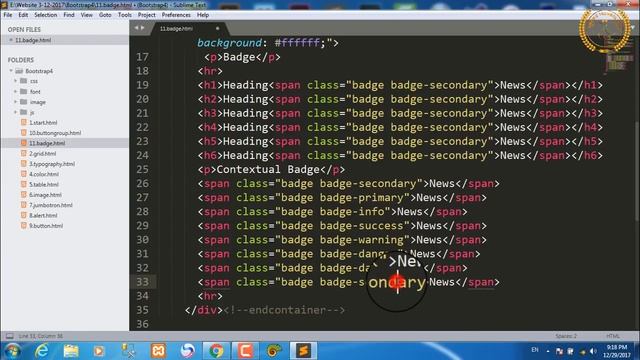Screen dimensions: 640x360
Task: Expand the image folder arrow
Action: pyautogui.click(x=16, y=102)
